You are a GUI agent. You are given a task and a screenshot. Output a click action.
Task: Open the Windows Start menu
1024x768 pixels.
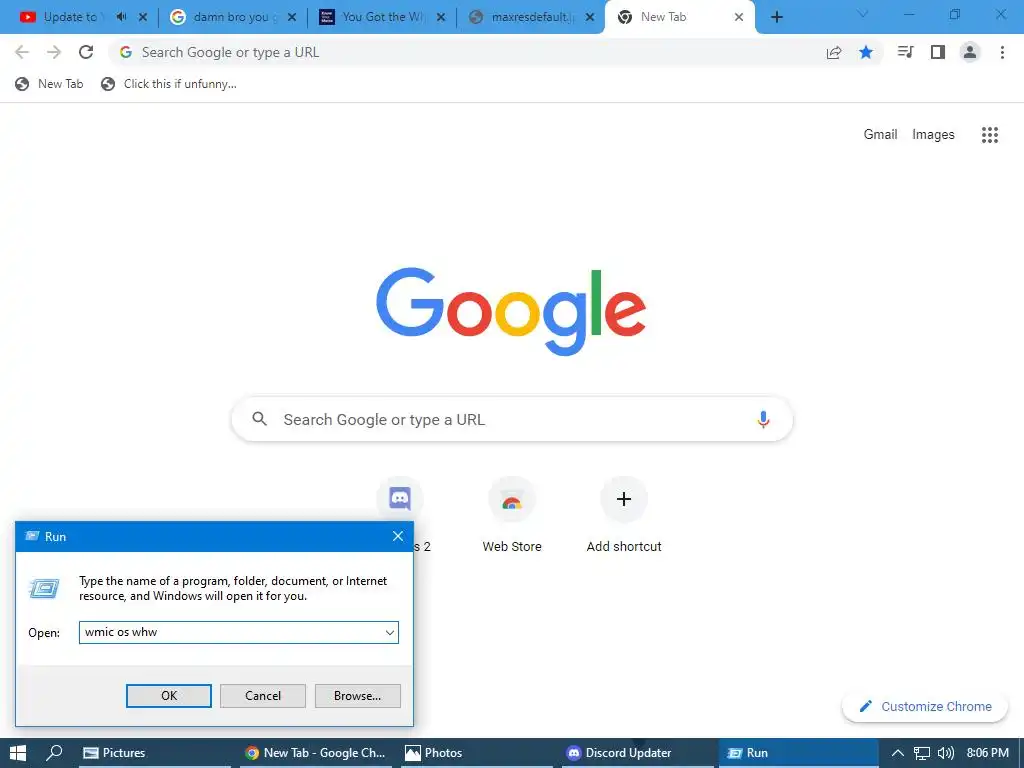(x=18, y=753)
